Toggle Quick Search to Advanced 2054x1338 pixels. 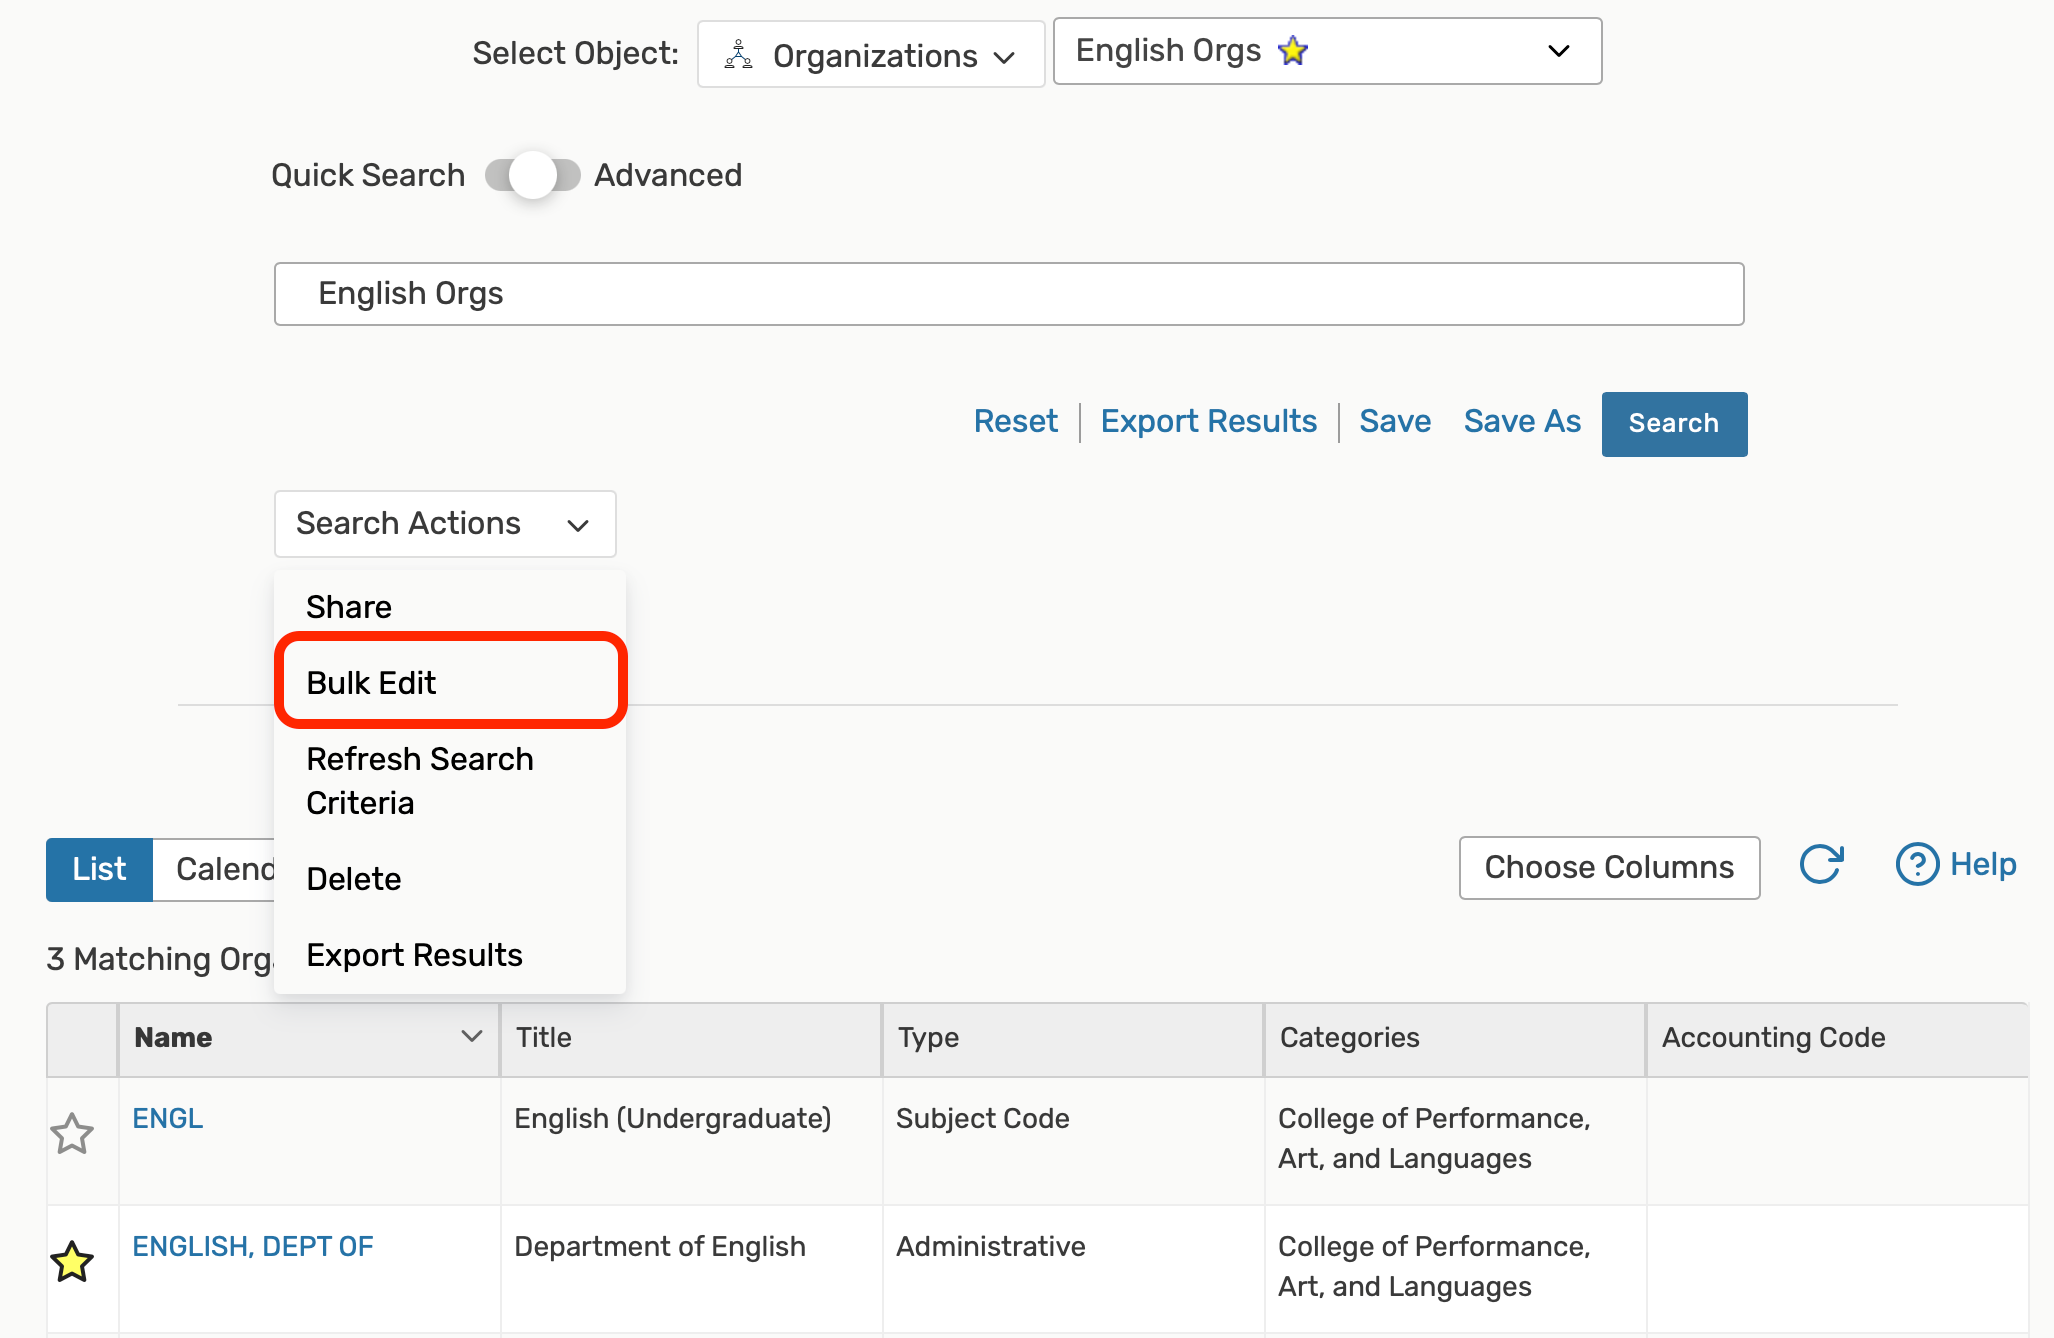(x=532, y=176)
